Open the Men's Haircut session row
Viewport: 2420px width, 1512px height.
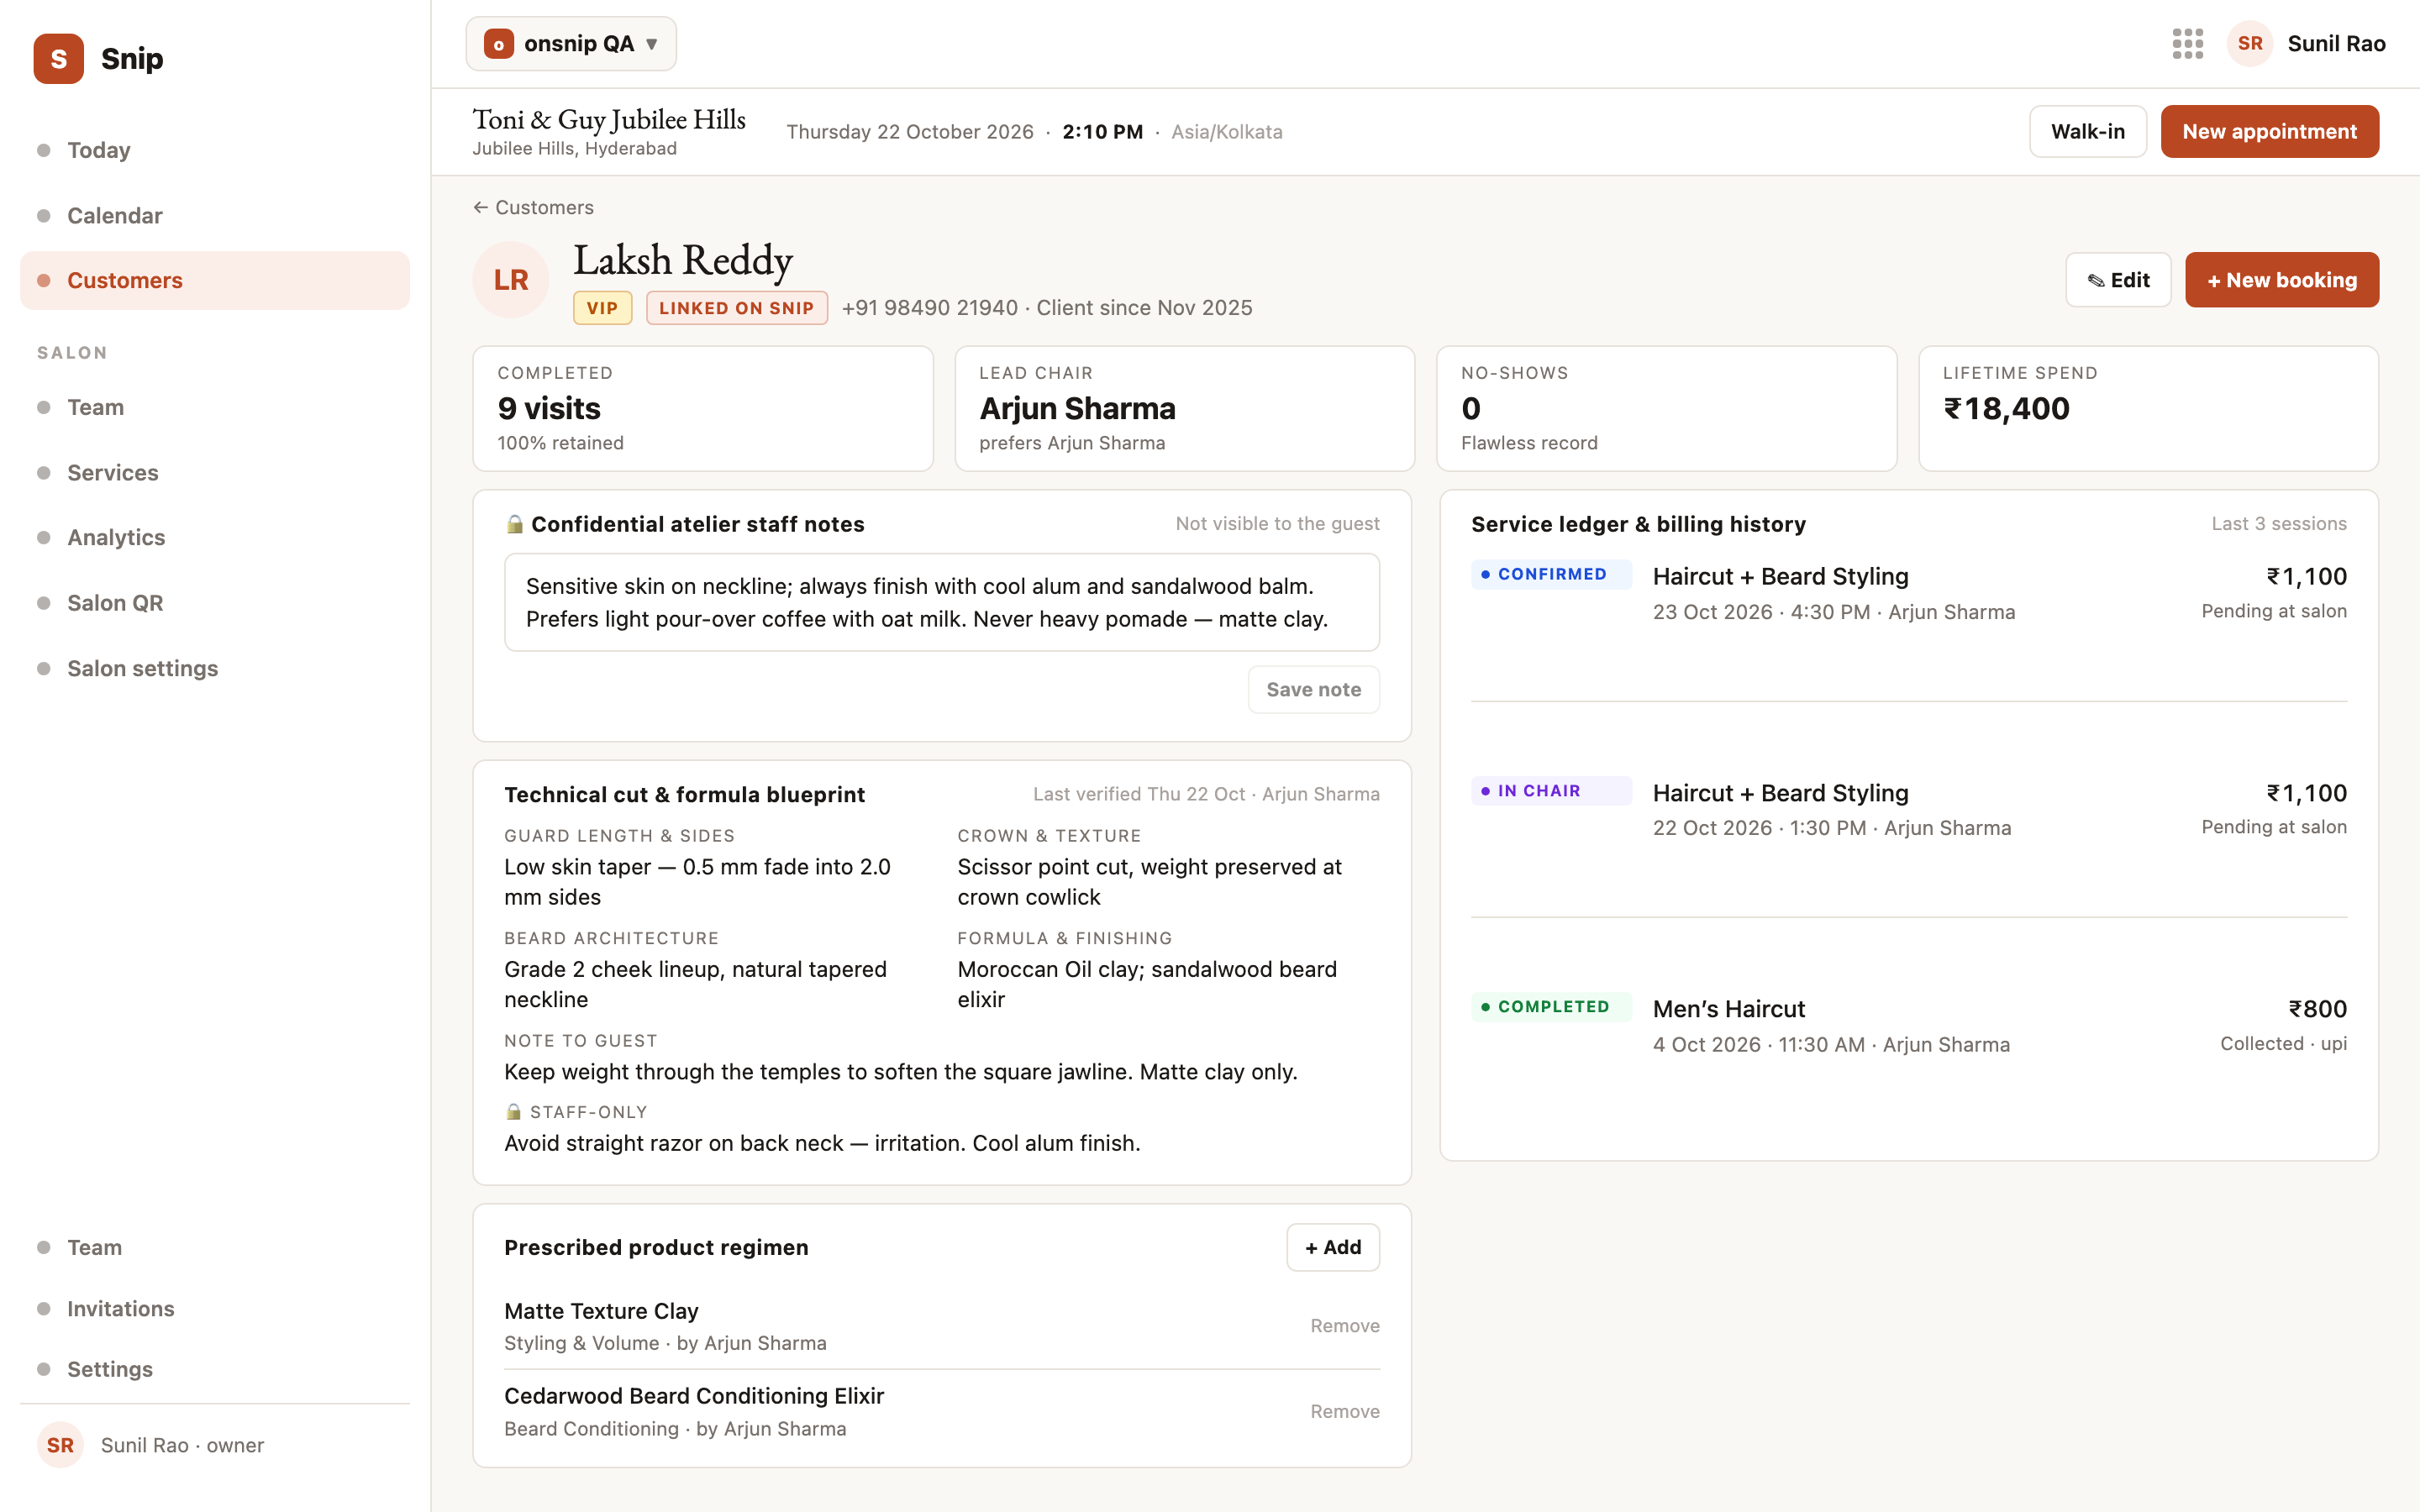(x=1908, y=1025)
